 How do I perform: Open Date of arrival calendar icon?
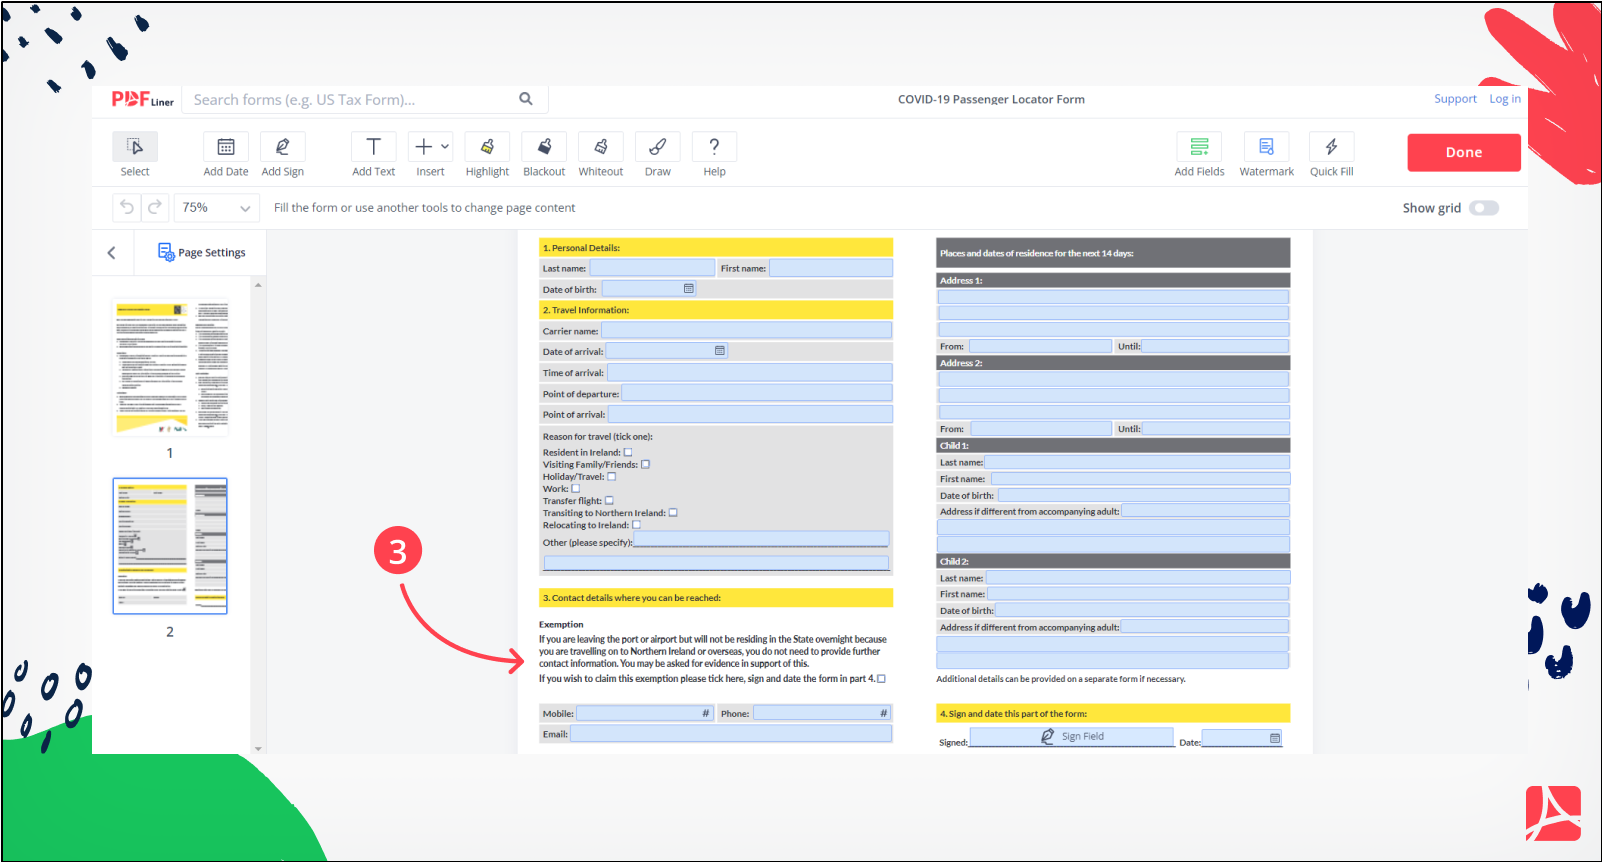[720, 350]
